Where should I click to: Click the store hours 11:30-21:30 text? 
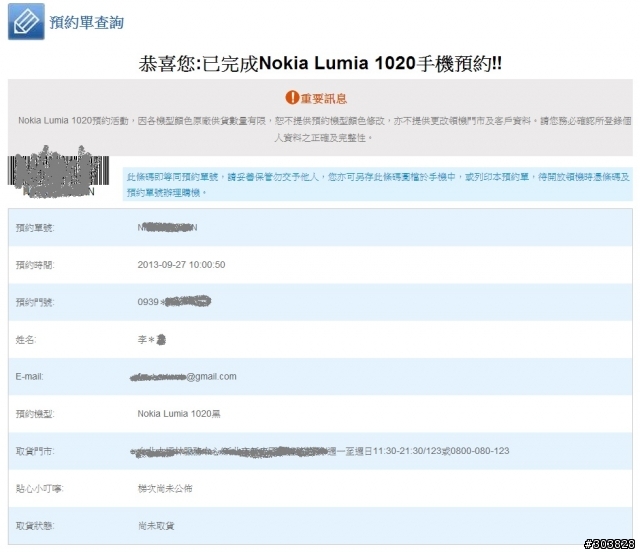pos(418,451)
